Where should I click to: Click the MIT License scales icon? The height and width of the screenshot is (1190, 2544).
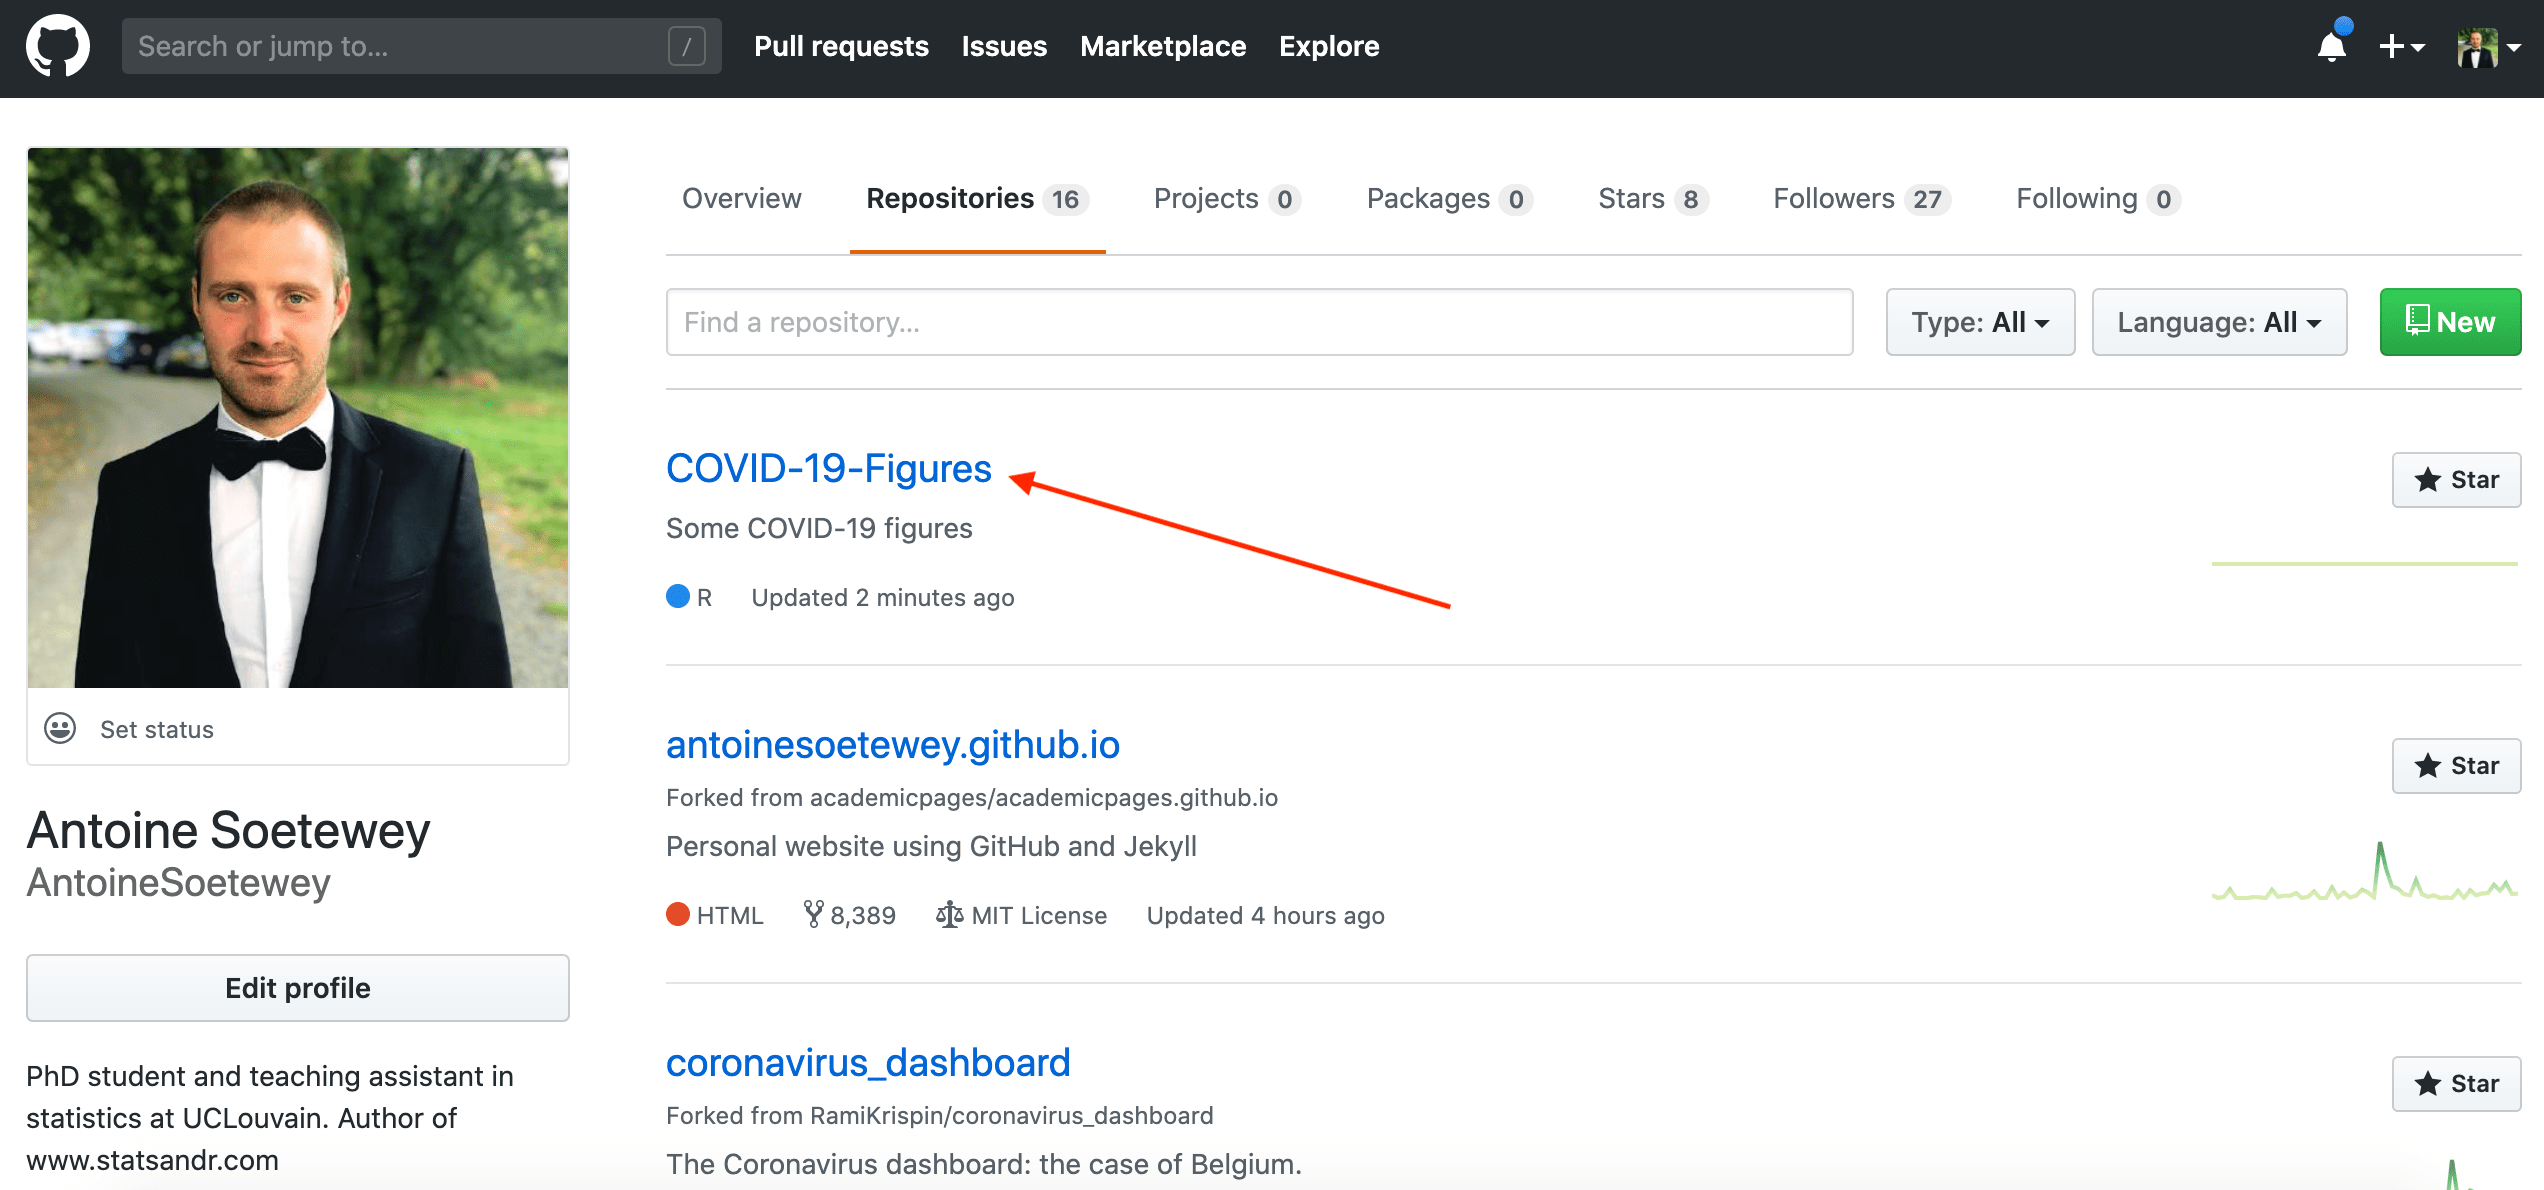(948, 914)
